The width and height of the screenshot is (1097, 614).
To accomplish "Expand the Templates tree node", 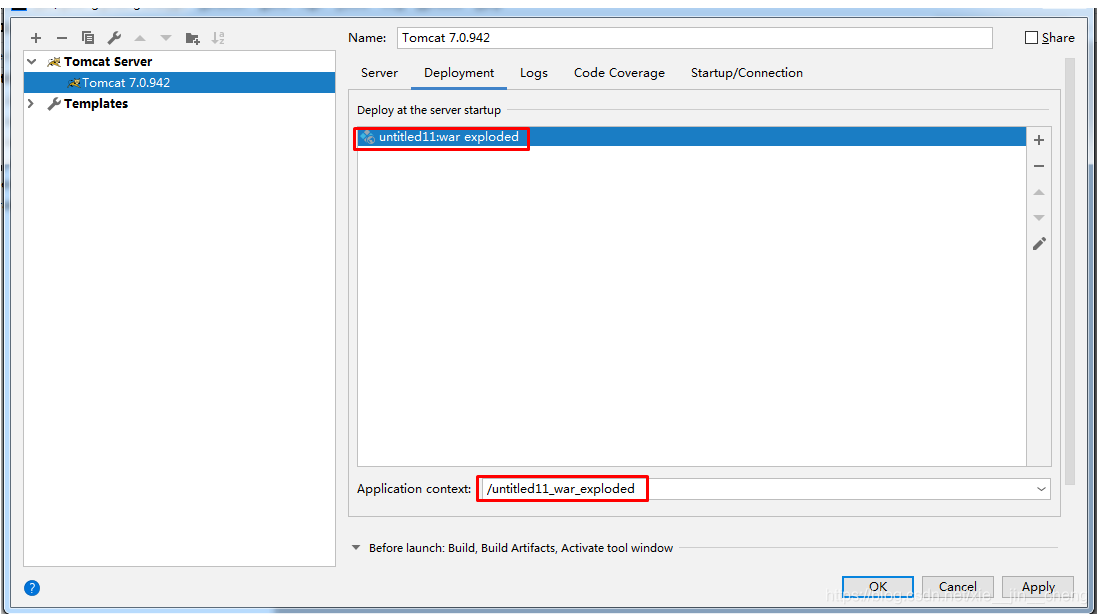I will 31,103.
